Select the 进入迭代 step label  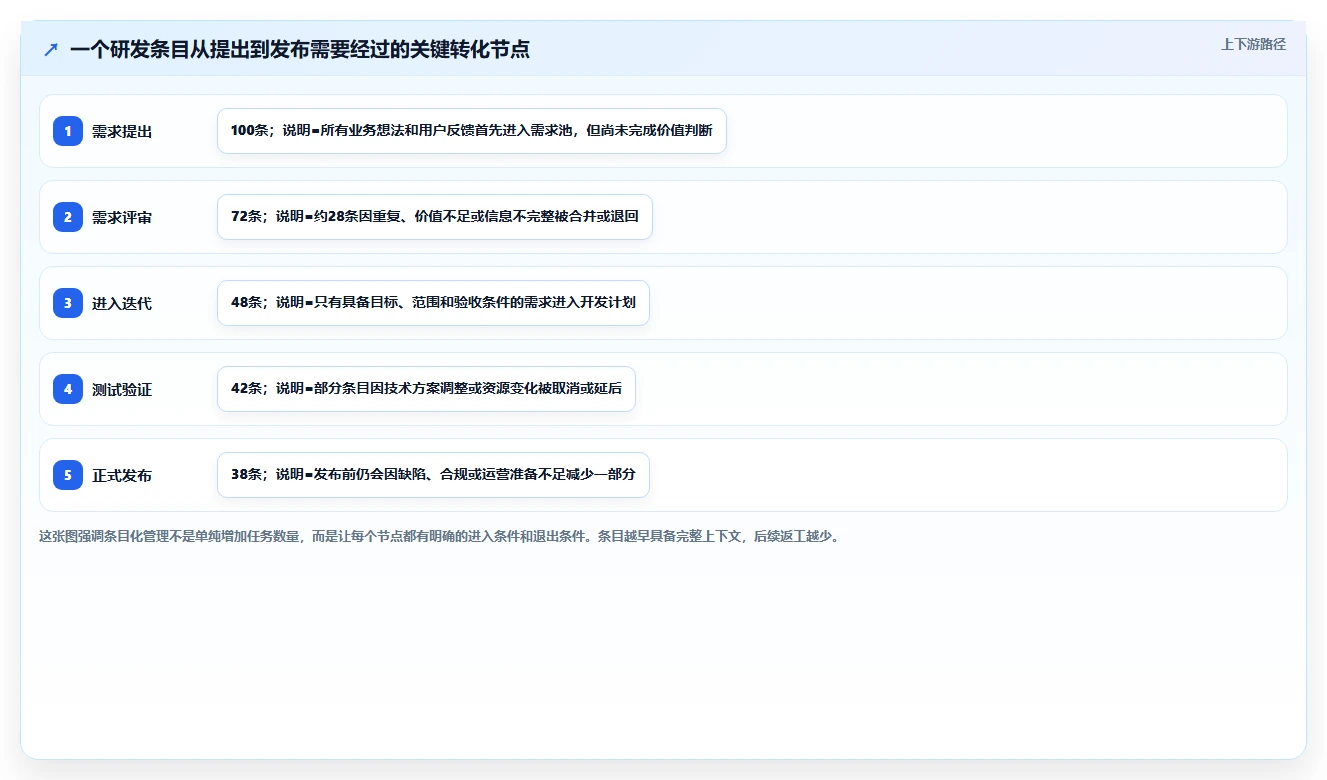click(x=122, y=303)
